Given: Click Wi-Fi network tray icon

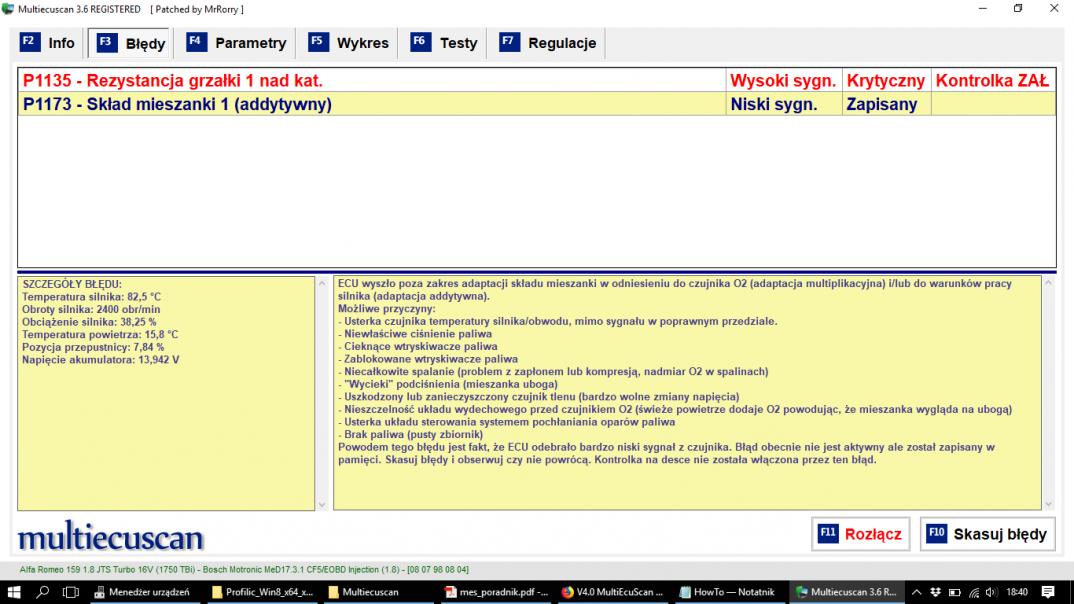Looking at the screenshot, I should coord(973,592).
